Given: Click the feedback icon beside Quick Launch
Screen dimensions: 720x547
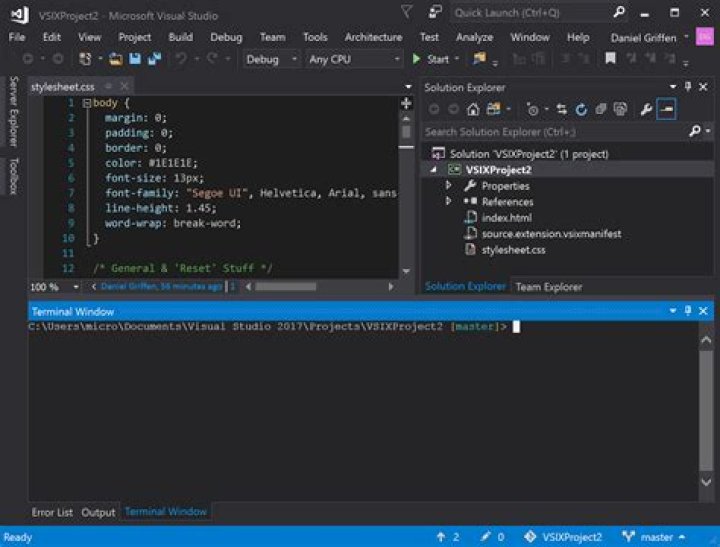Looking at the screenshot, I should [434, 12].
